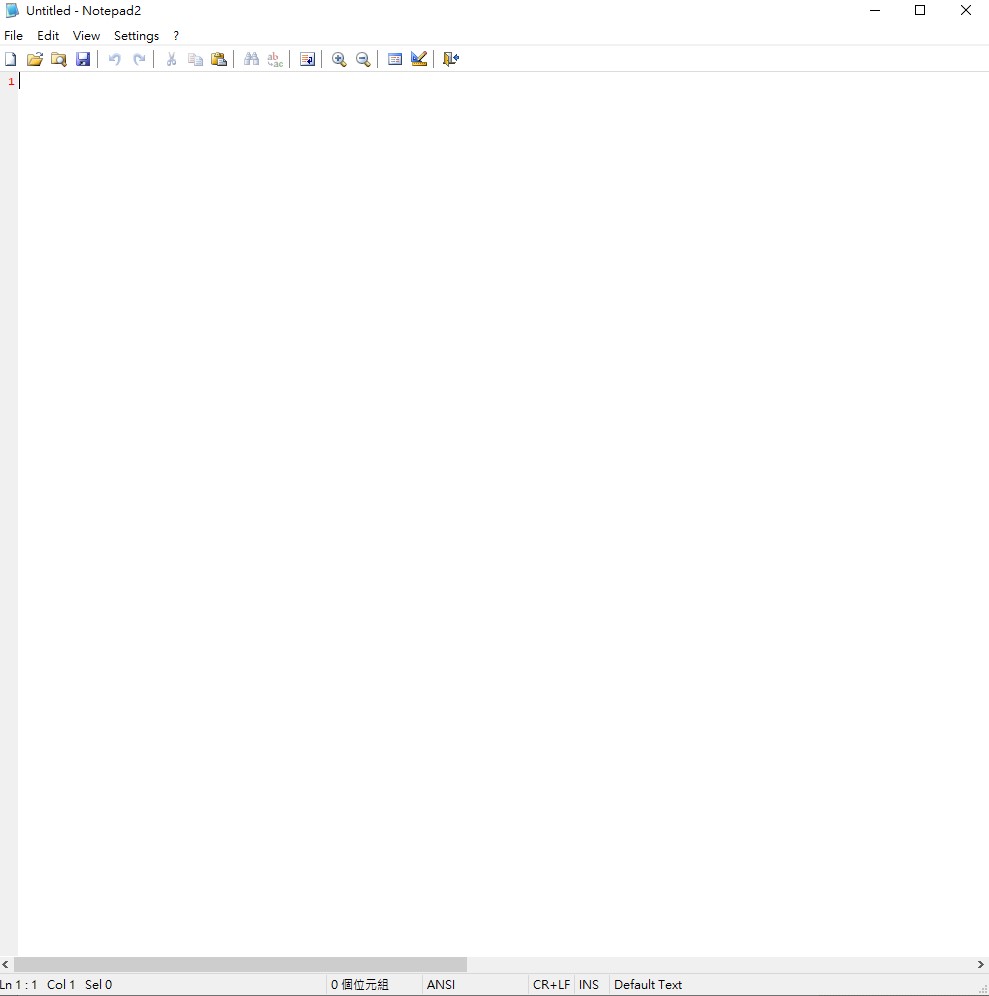This screenshot has height=996, width=989.
Task: Click the Browse files toolbar icon
Action: pyautogui.click(x=58, y=59)
